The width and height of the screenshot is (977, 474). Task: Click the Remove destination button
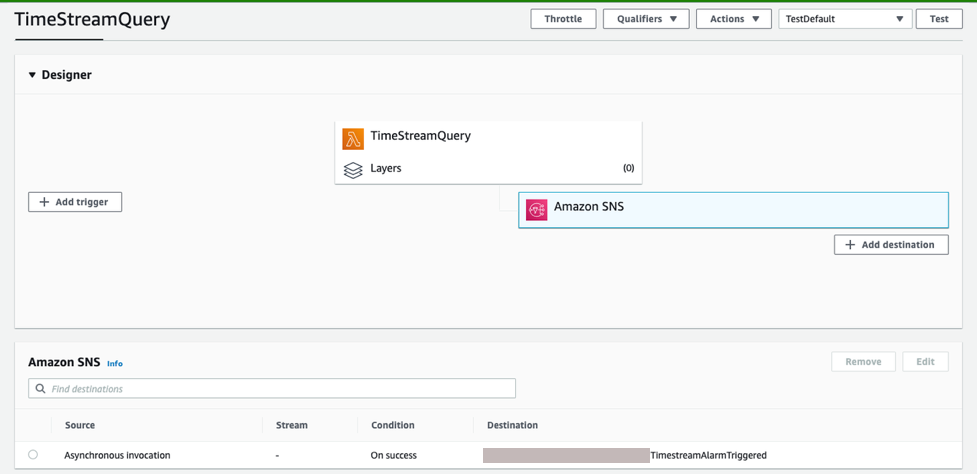[x=862, y=362]
